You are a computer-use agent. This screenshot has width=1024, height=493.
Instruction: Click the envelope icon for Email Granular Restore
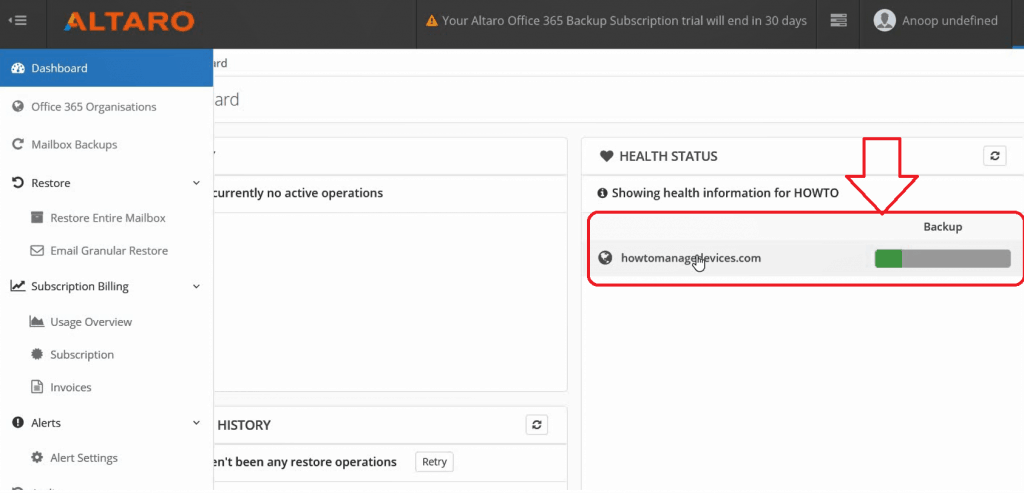tap(37, 251)
